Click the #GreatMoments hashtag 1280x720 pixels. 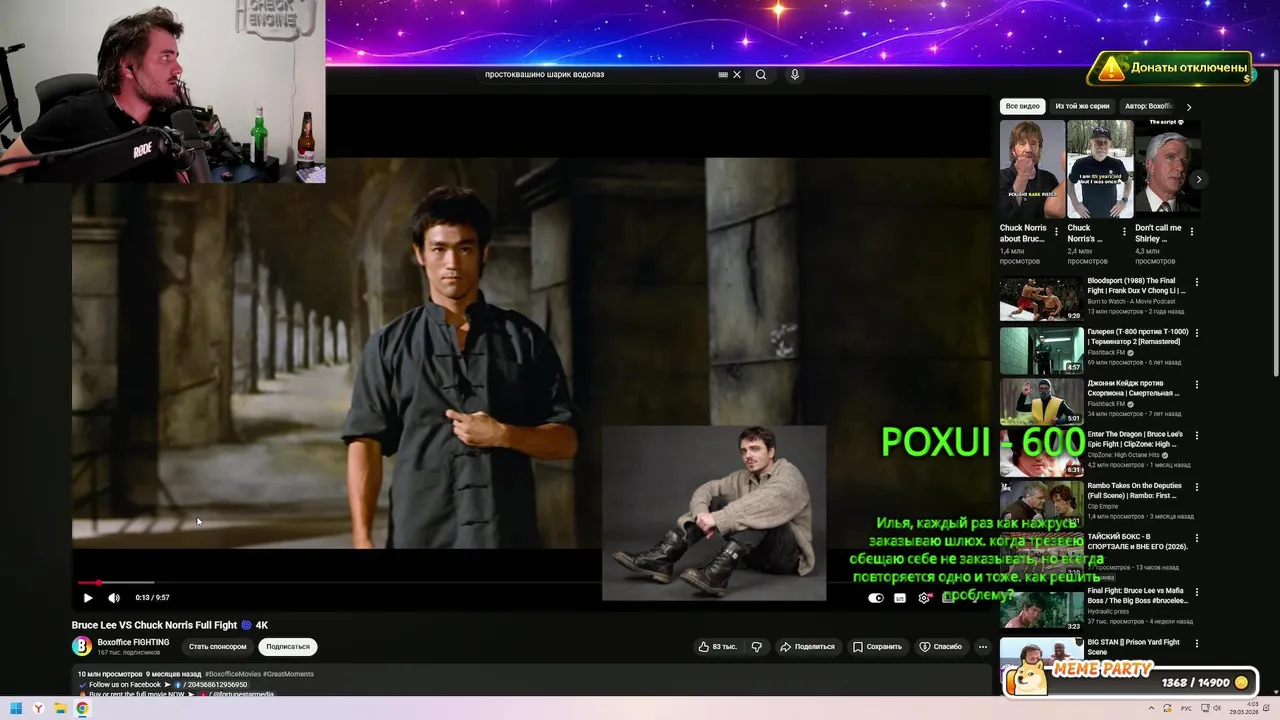288,674
